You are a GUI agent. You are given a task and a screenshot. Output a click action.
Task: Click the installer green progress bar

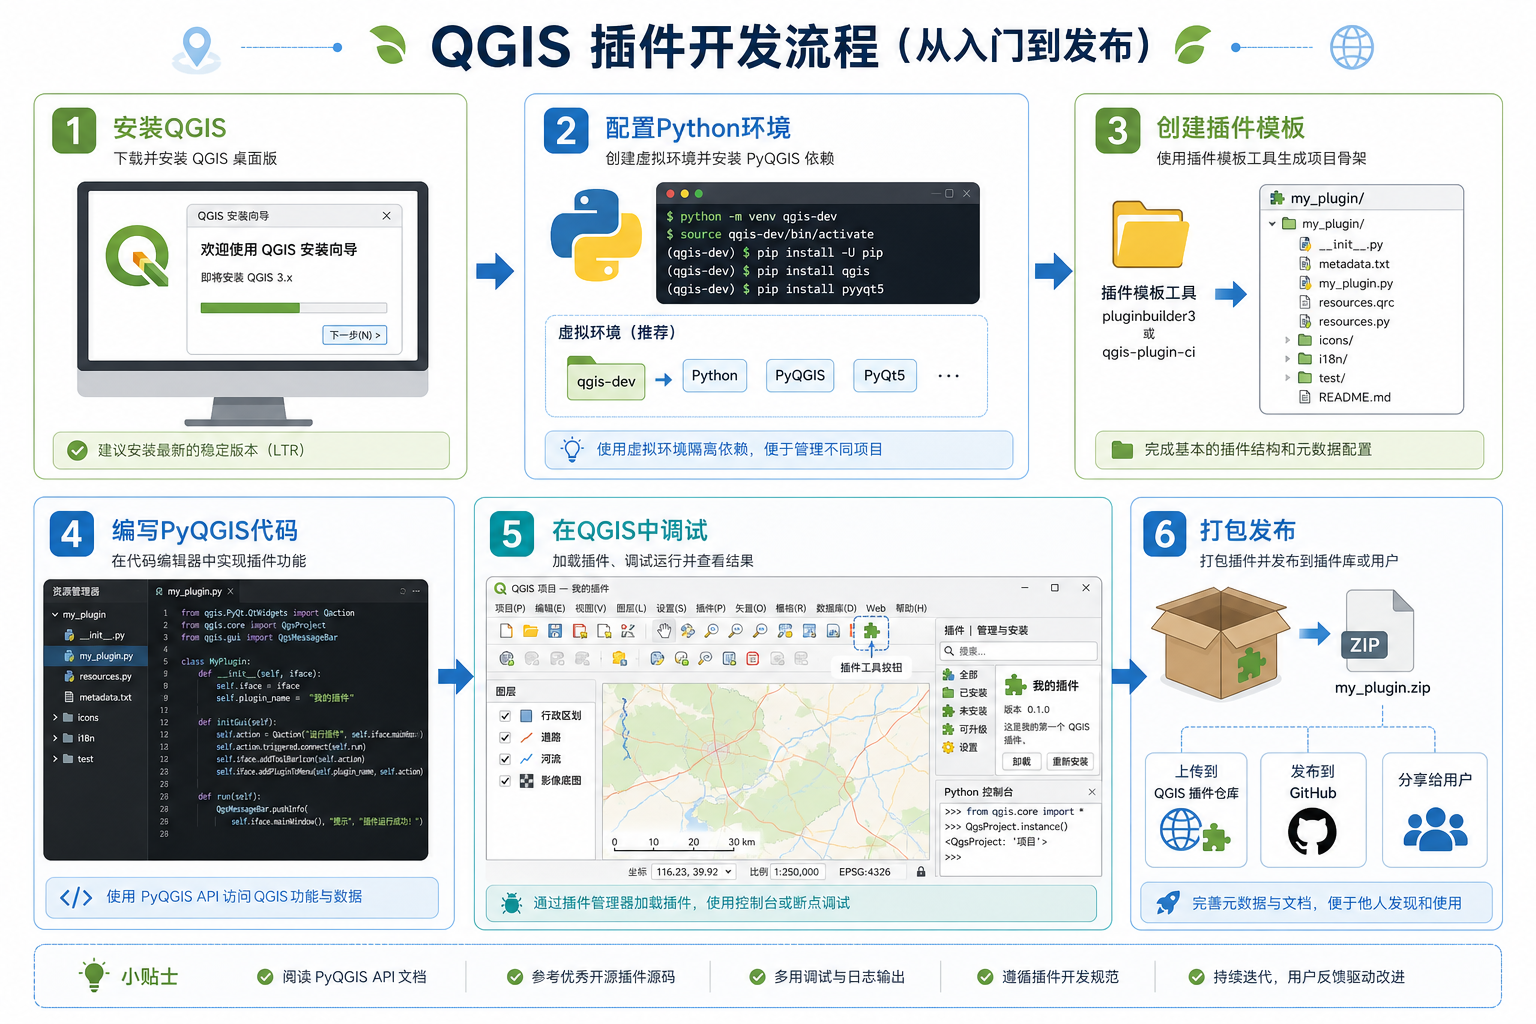[x=293, y=308]
